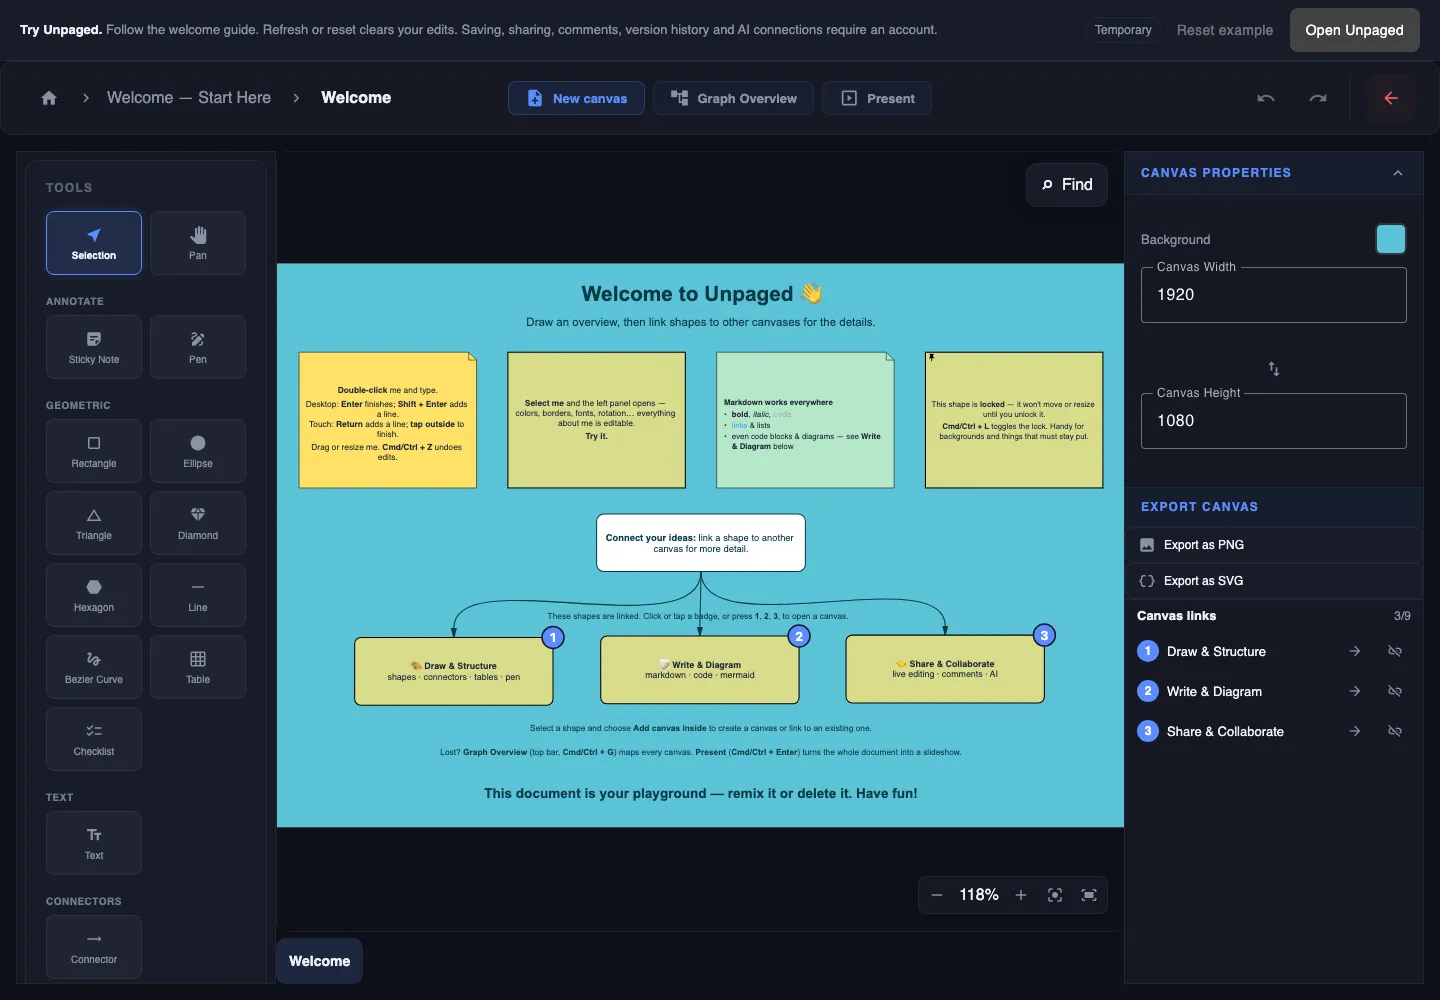
Task: Open Share & Collaborate link arrow
Action: (1355, 731)
